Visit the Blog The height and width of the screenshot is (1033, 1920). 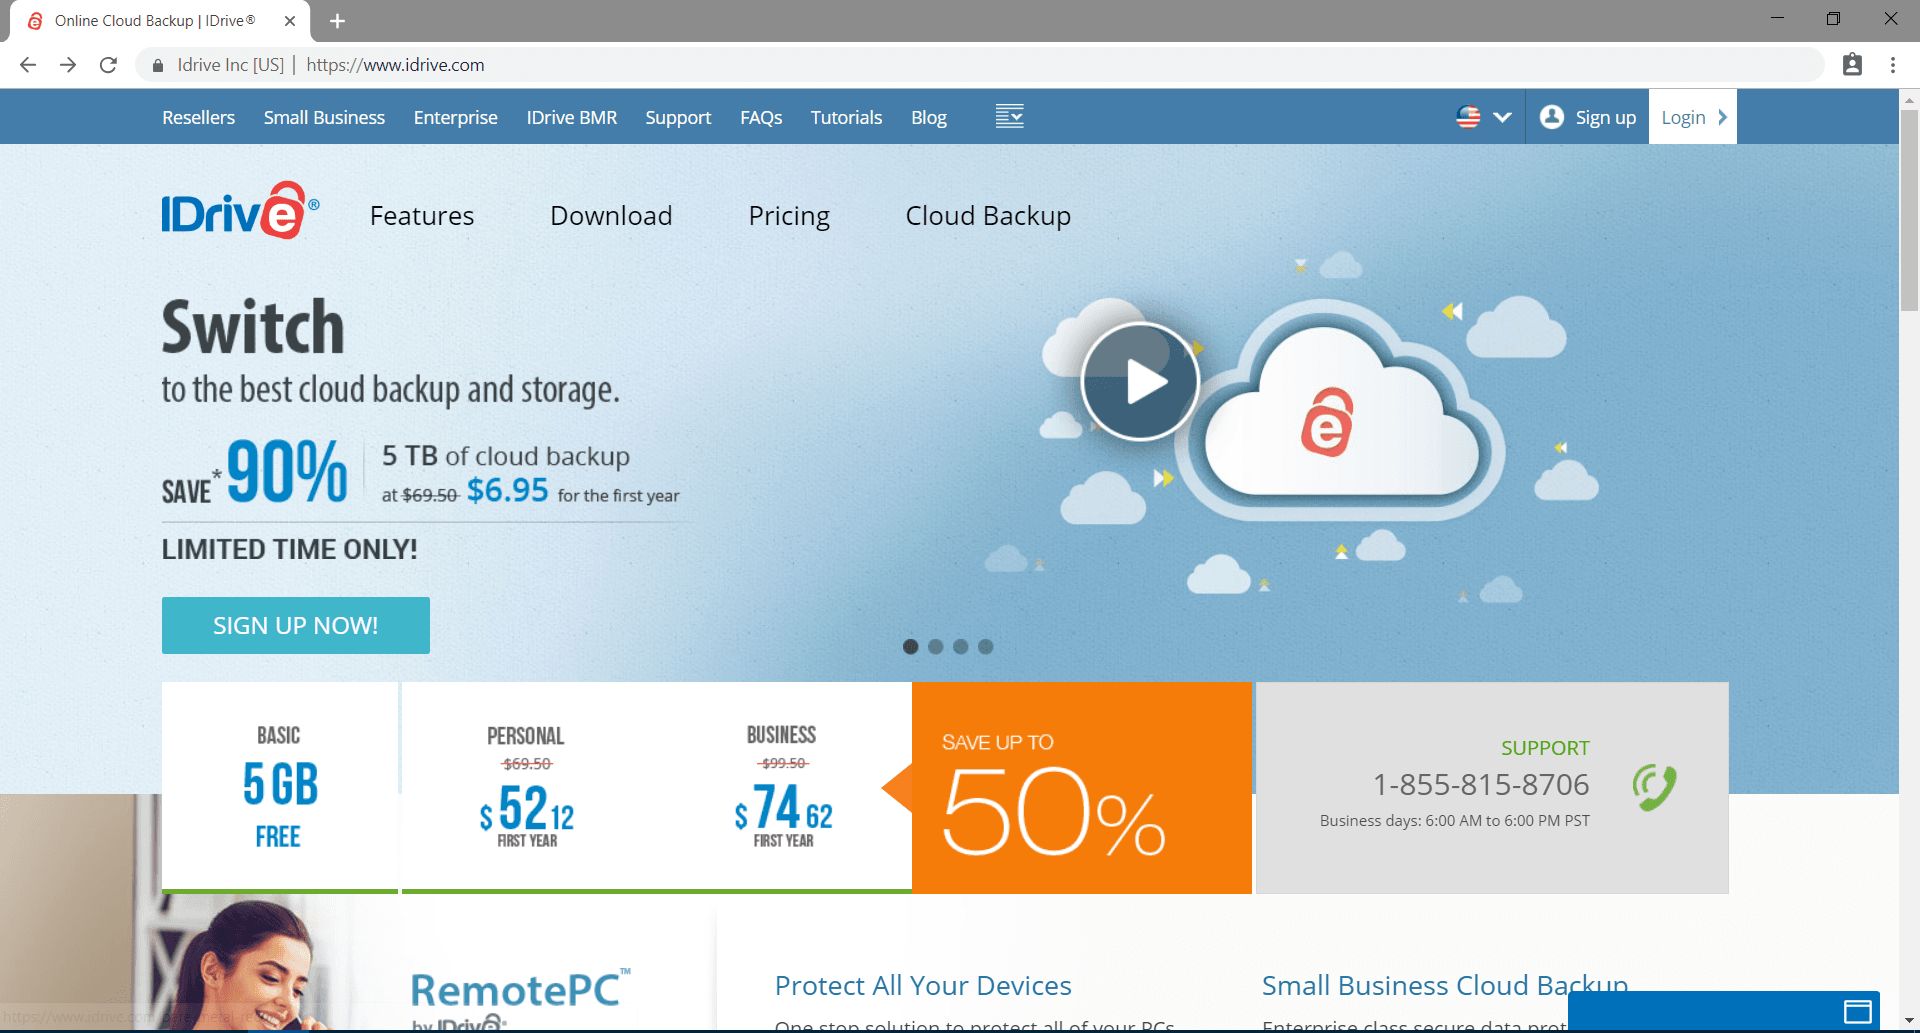pos(928,117)
